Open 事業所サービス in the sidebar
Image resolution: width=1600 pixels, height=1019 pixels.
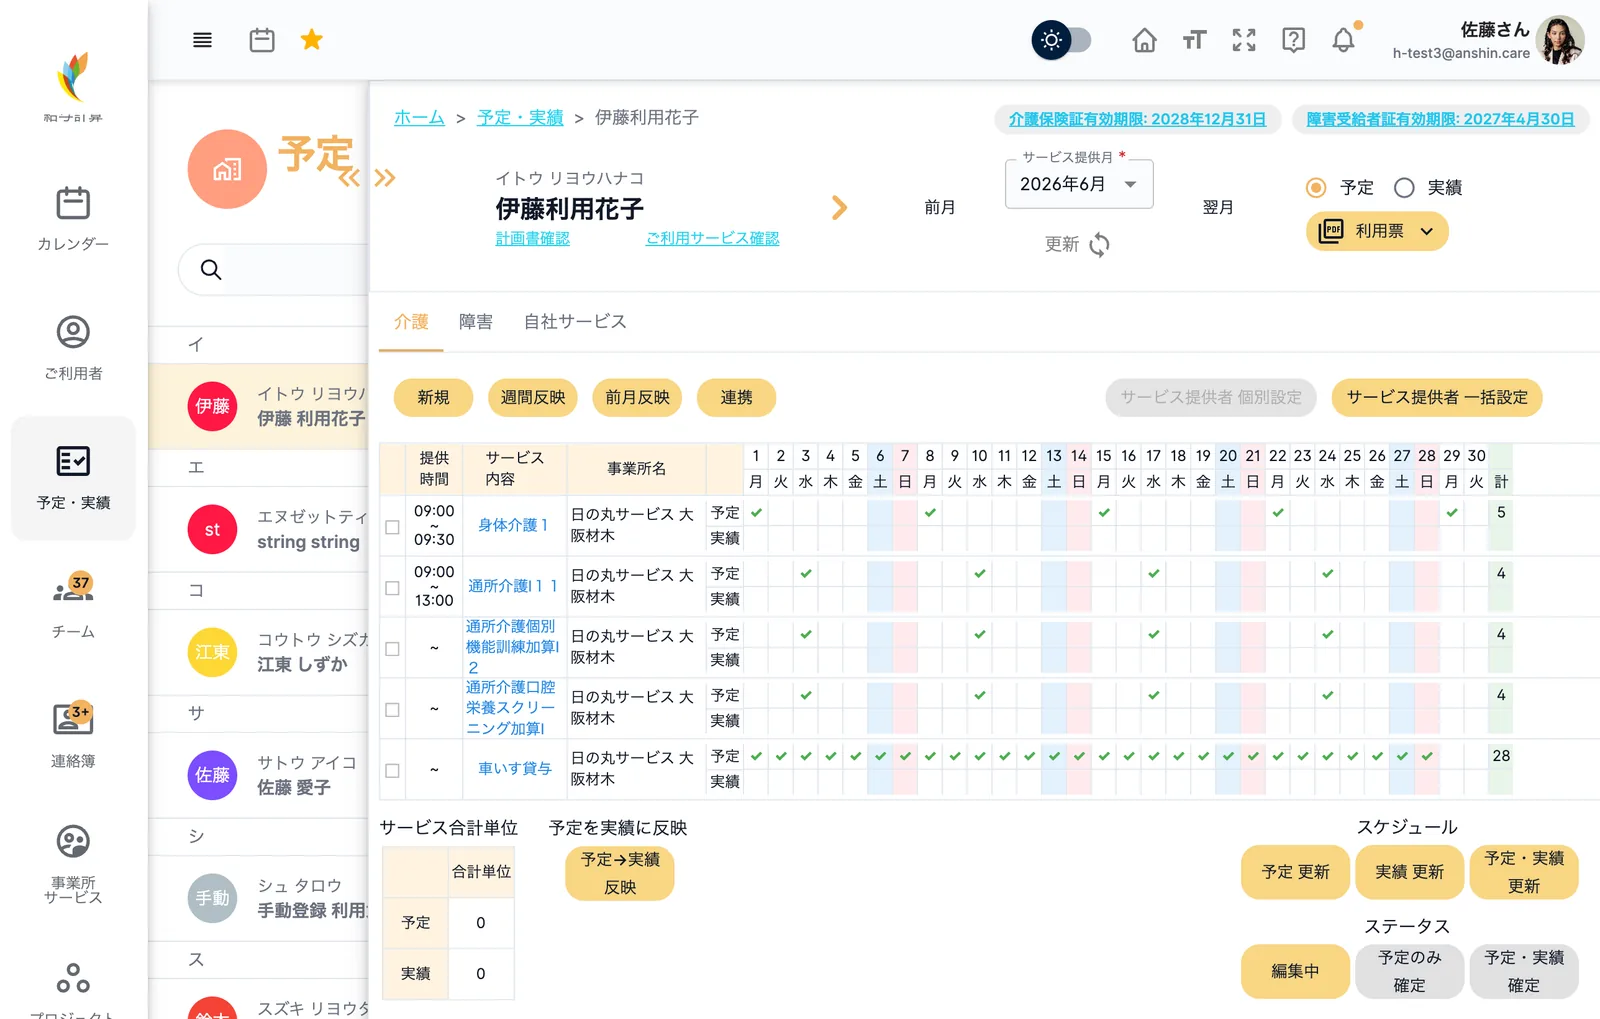click(73, 866)
